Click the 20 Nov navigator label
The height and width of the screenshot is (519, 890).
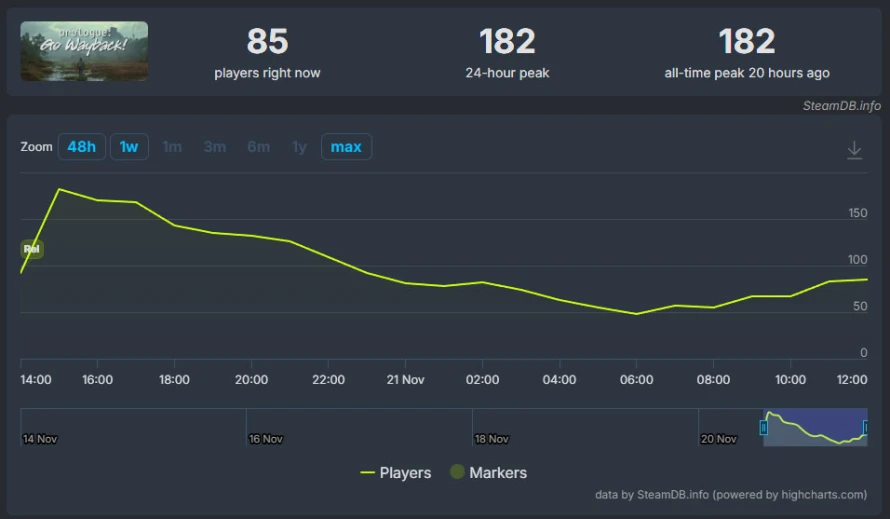pyautogui.click(x=719, y=439)
